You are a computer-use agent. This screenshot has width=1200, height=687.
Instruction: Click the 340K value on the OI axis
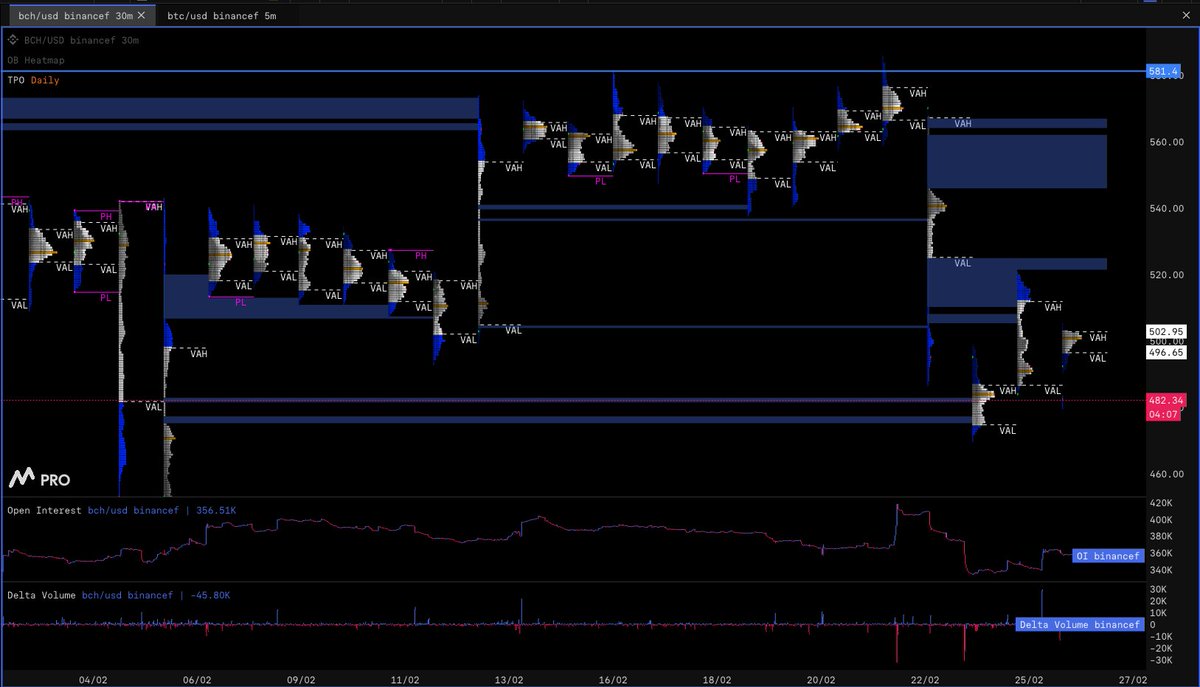(x=1160, y=571)
